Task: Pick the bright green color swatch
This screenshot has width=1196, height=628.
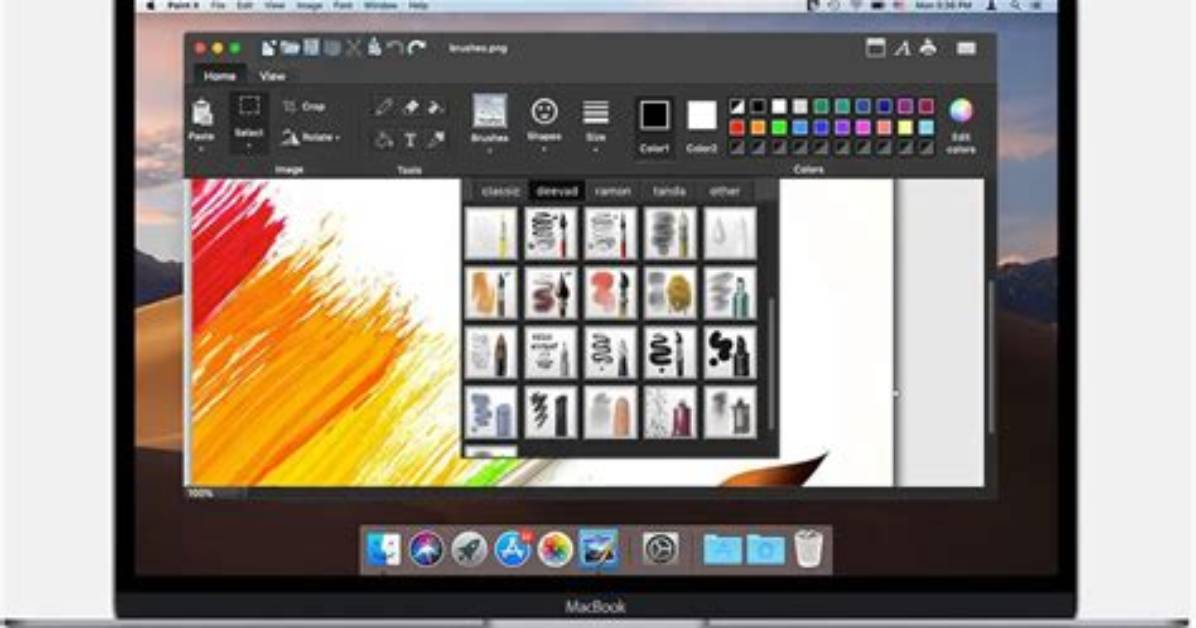Action: (x=779, y=127)
